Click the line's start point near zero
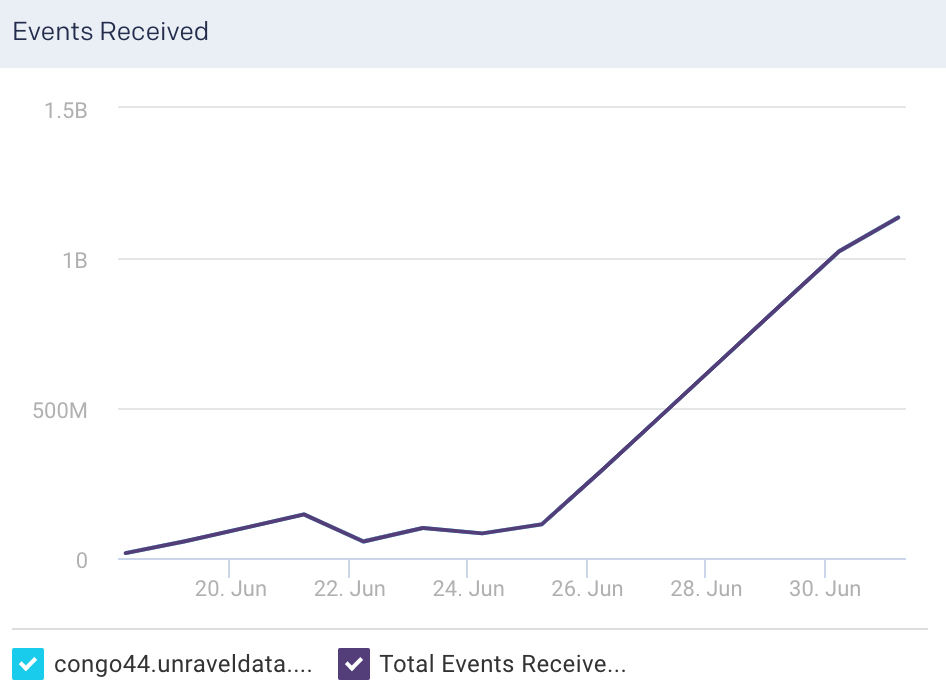This screenshot has height=688, width=946. point(125,553)
